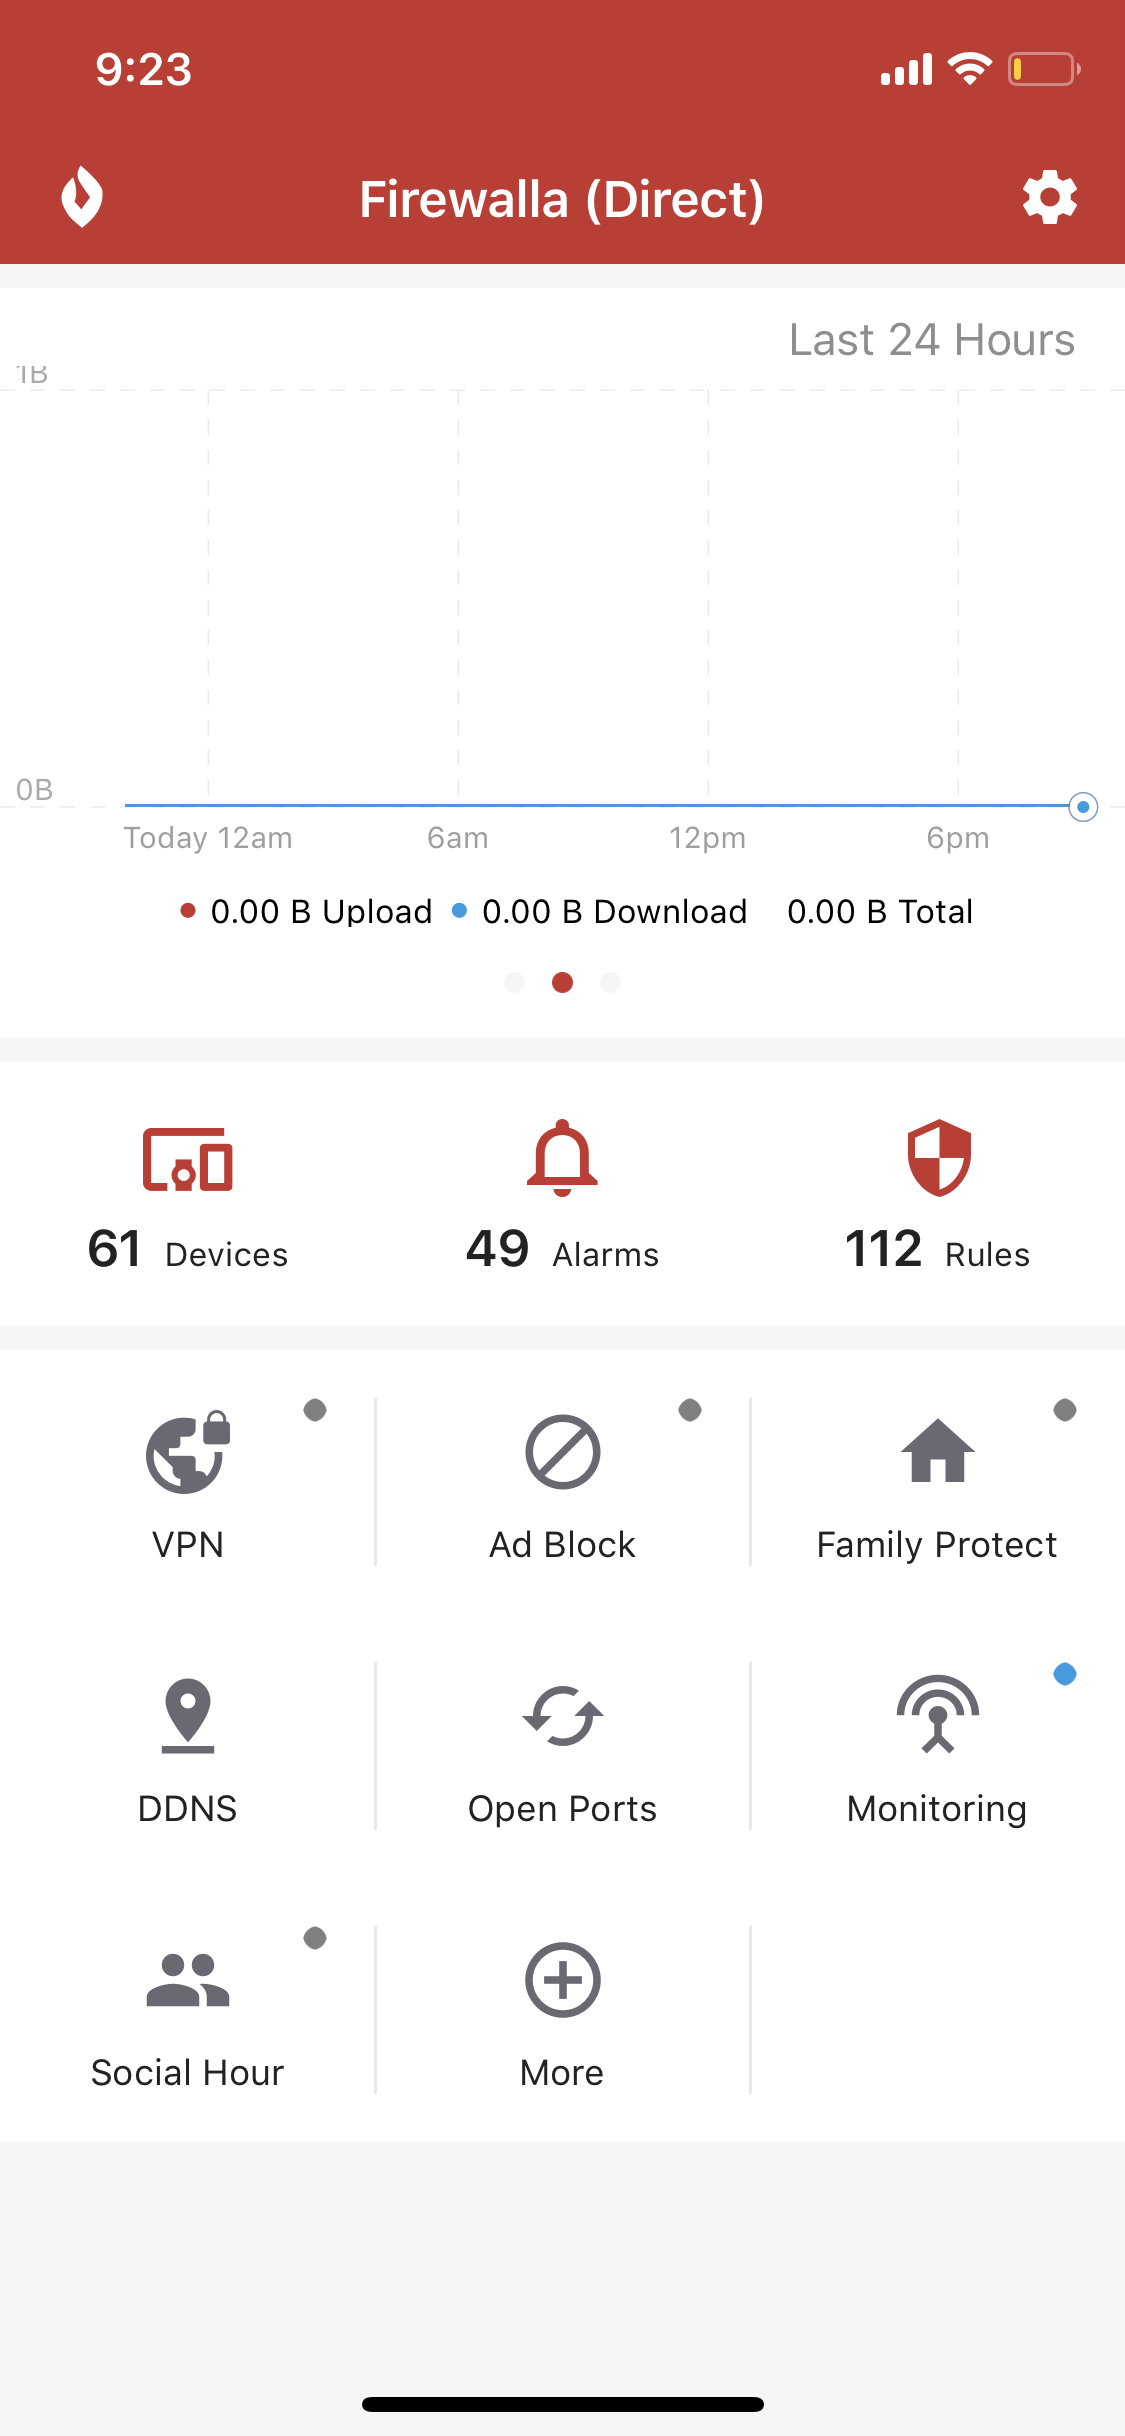1125x2436 pixels.
Task: Expand the More features button
Action: 562,1980
